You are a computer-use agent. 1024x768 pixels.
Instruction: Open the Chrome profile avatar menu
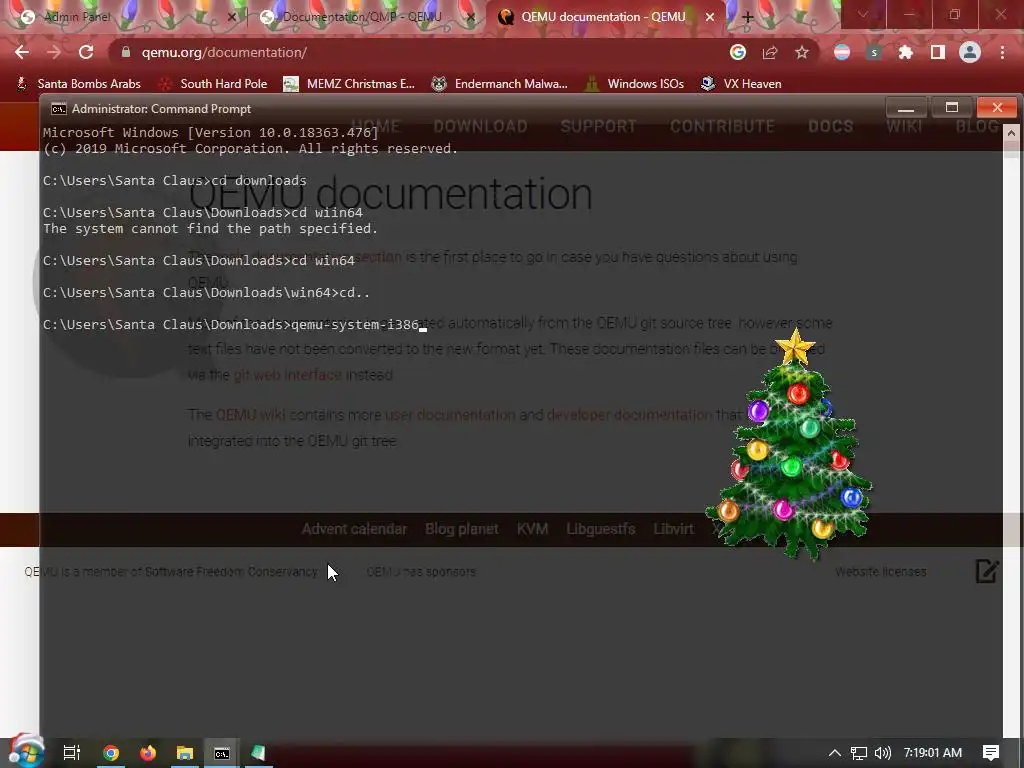pyautogui.click(x=970, y=52)
